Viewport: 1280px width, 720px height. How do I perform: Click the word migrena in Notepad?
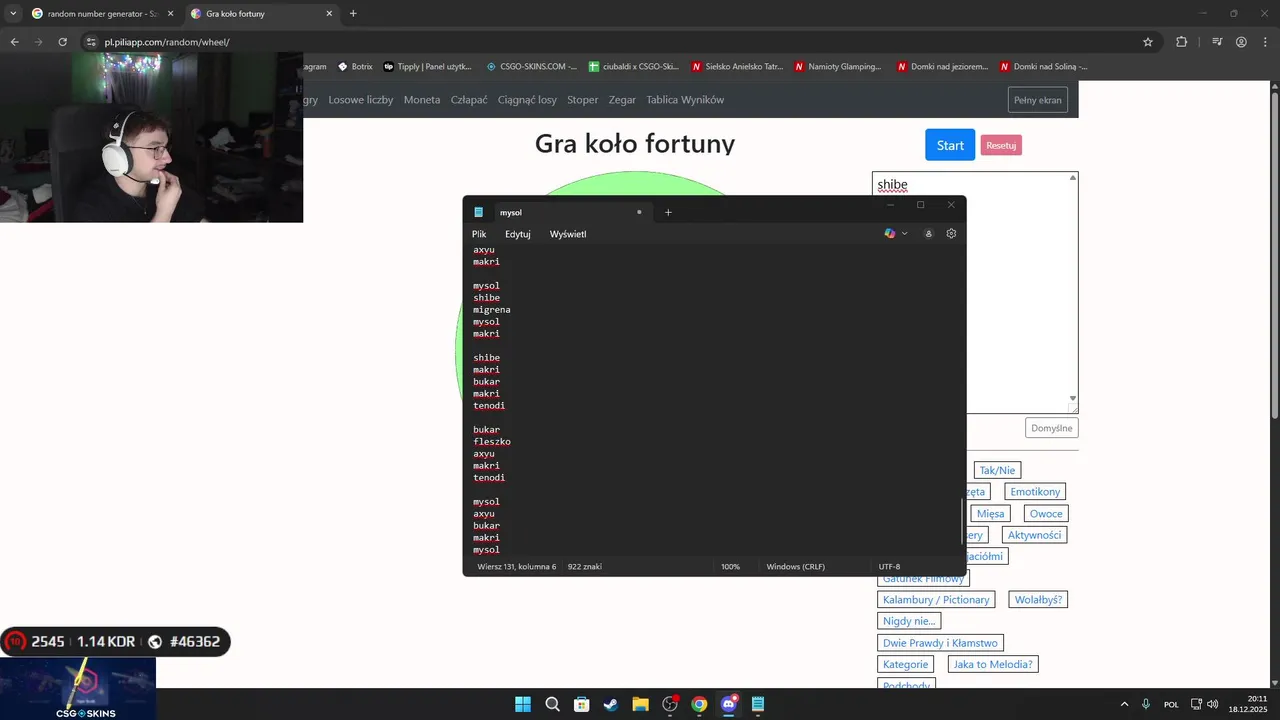point(492,310)
